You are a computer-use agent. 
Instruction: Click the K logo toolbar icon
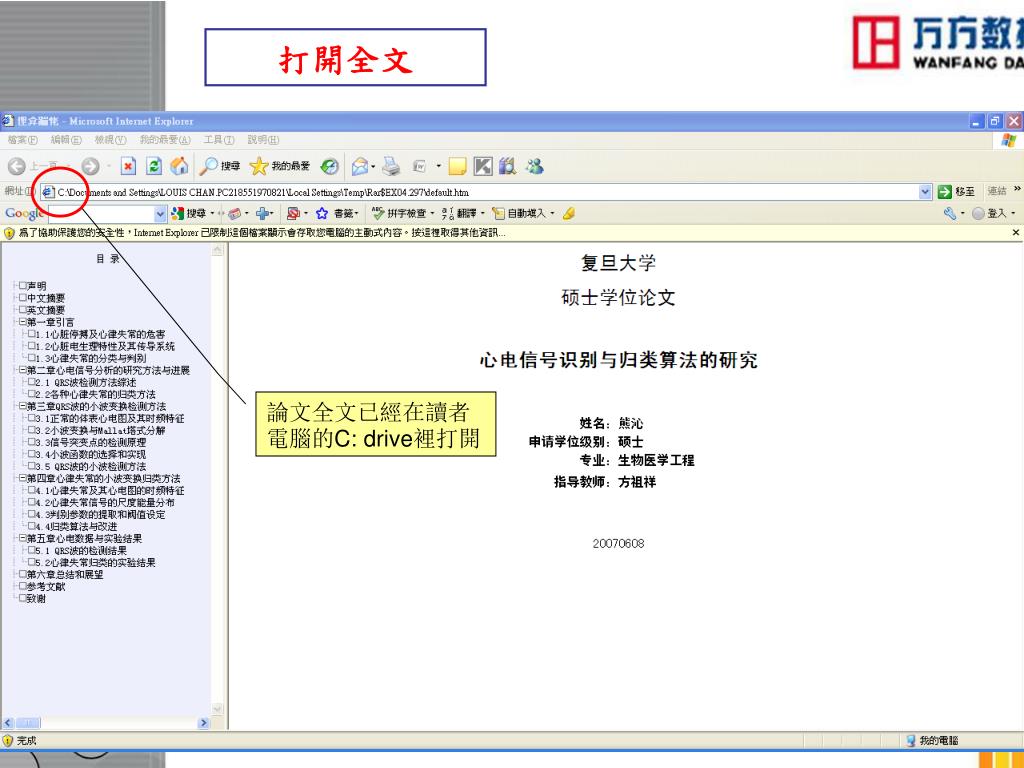tap(483, 167)
